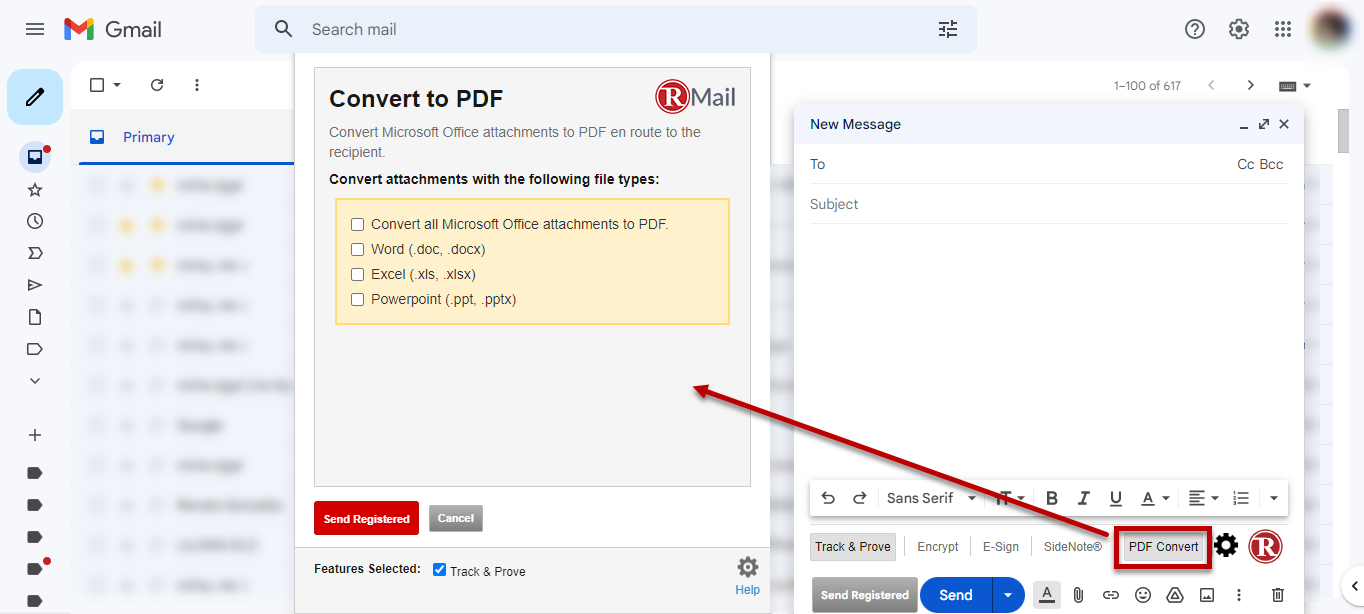Expand More sidebar items chevron

pos(35,381)
